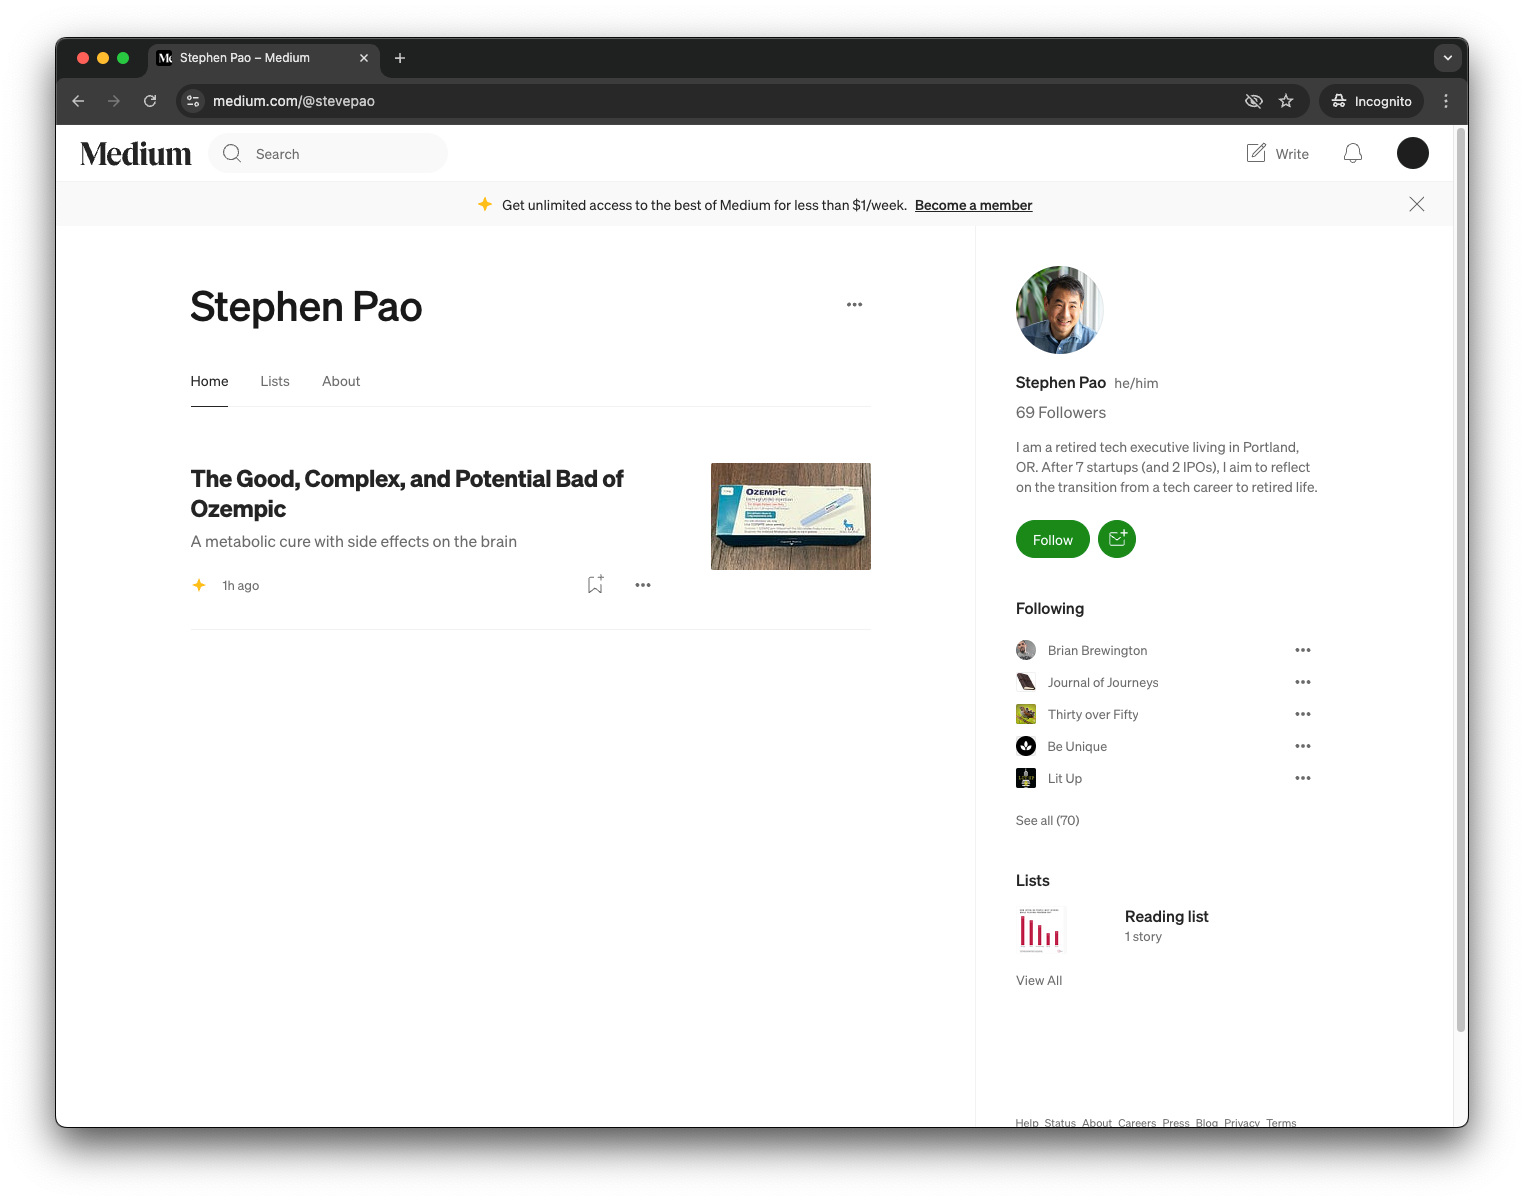Save the Ozempic story with bookmark icon
The image size is (1524, 1201).
(595, 585)
